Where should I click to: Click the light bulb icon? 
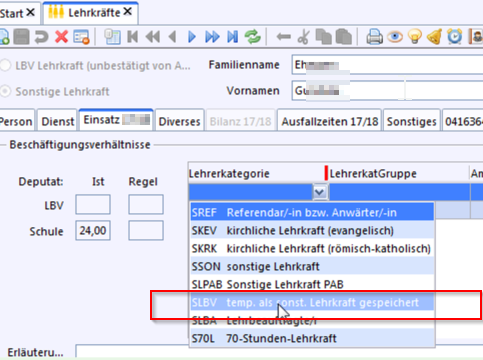coord(415,37)
